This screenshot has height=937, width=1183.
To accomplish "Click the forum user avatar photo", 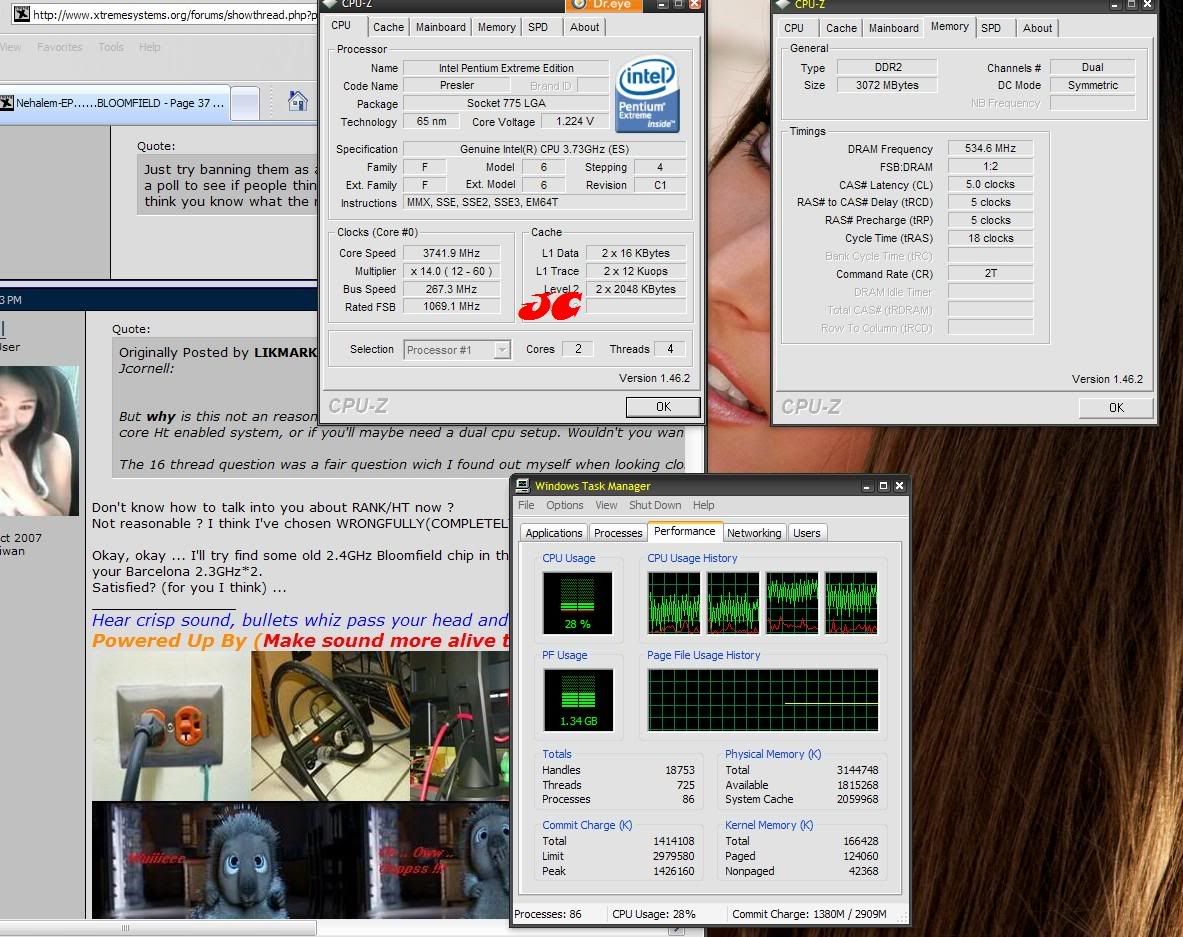I will tap(39, 441).
